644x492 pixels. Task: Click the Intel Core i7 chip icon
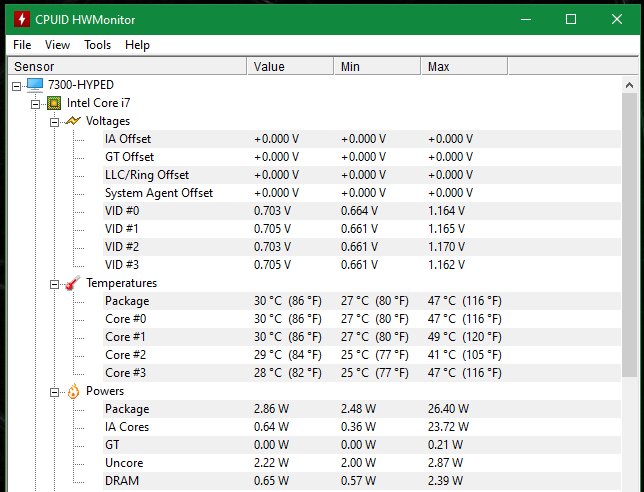tap(54, 103)
